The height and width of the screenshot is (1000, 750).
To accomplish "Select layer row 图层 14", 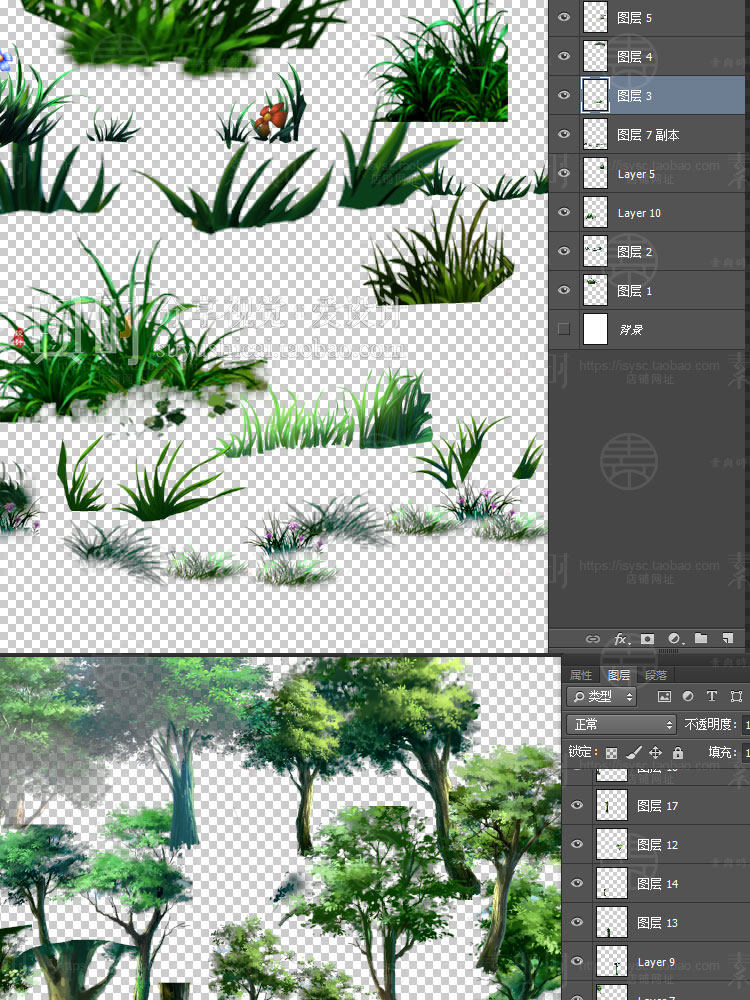I will click(657, 883).
